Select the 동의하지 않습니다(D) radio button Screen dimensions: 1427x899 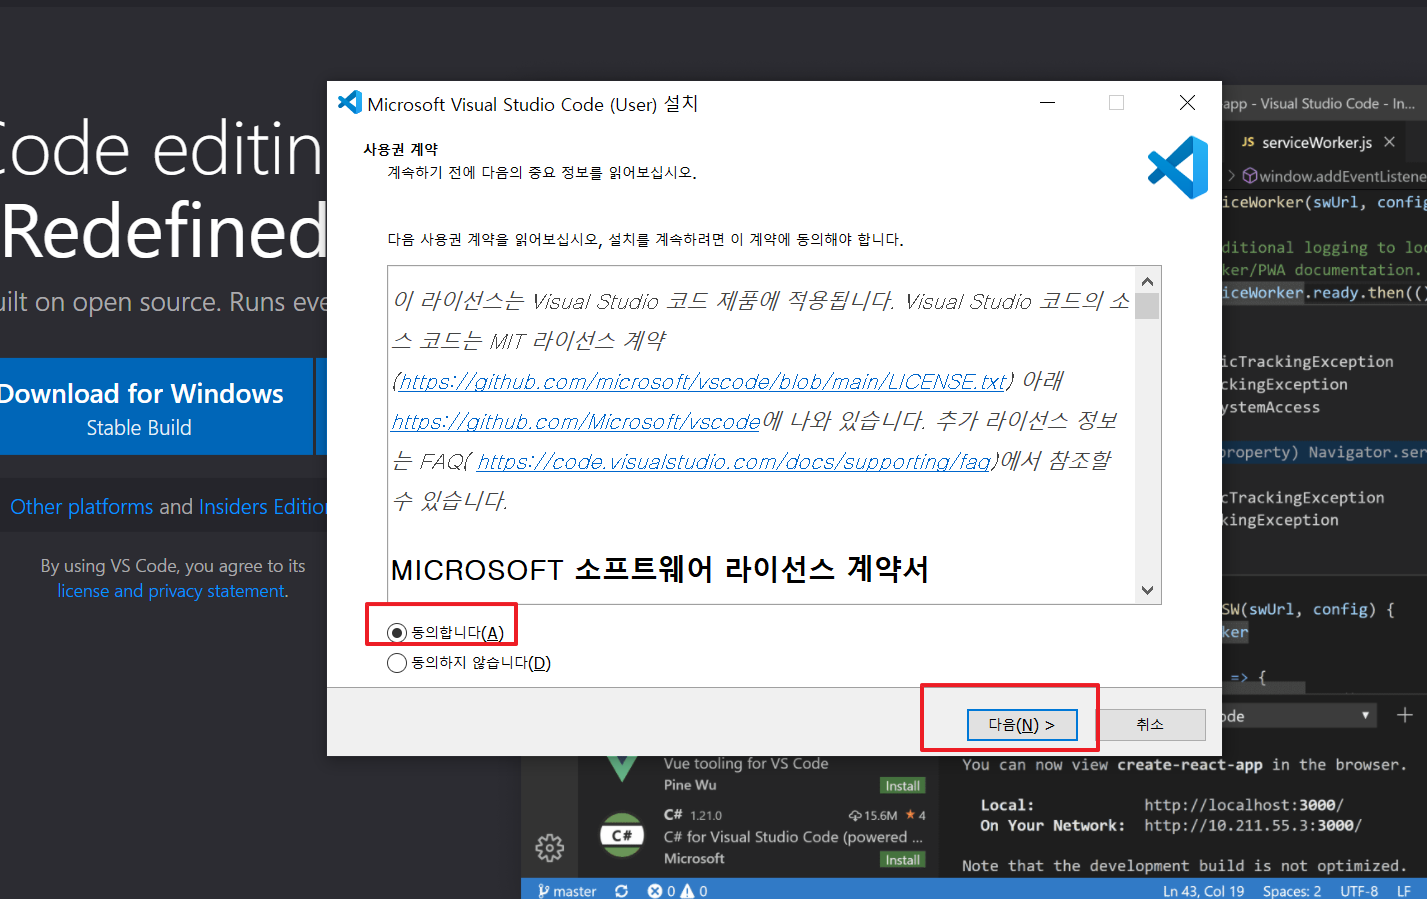(397, 663)
